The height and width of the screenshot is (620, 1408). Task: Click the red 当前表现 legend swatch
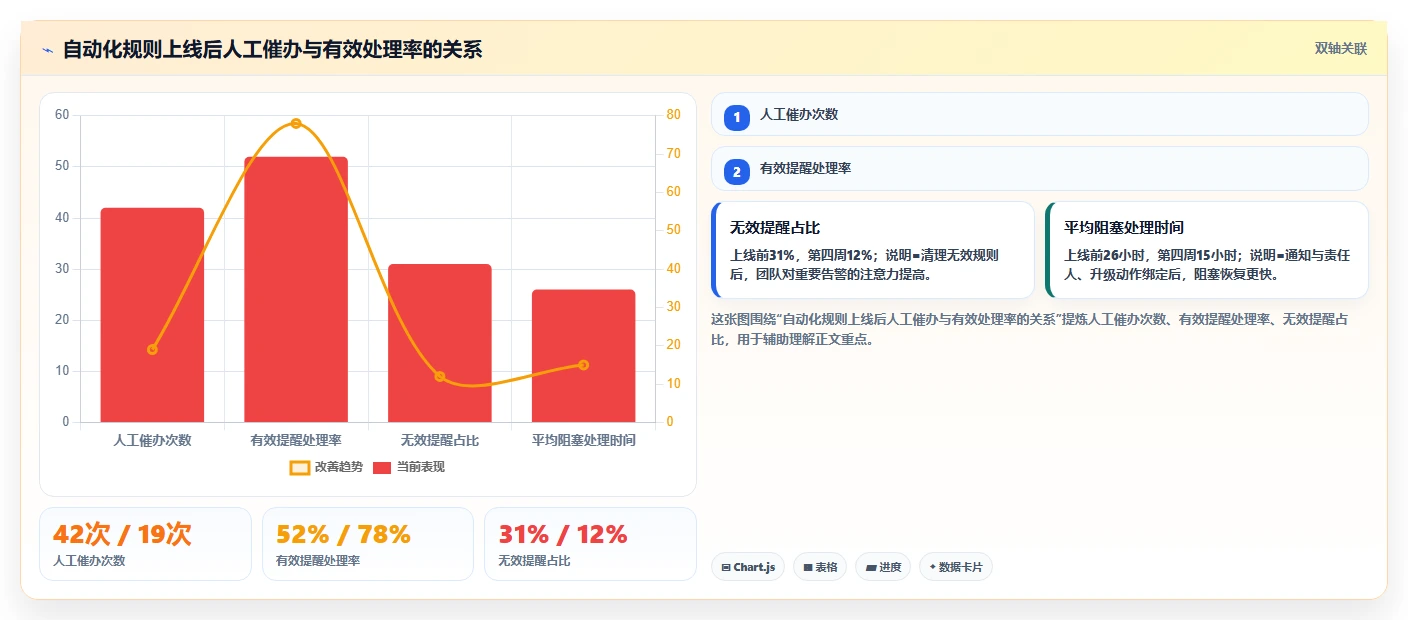(382, 467)
